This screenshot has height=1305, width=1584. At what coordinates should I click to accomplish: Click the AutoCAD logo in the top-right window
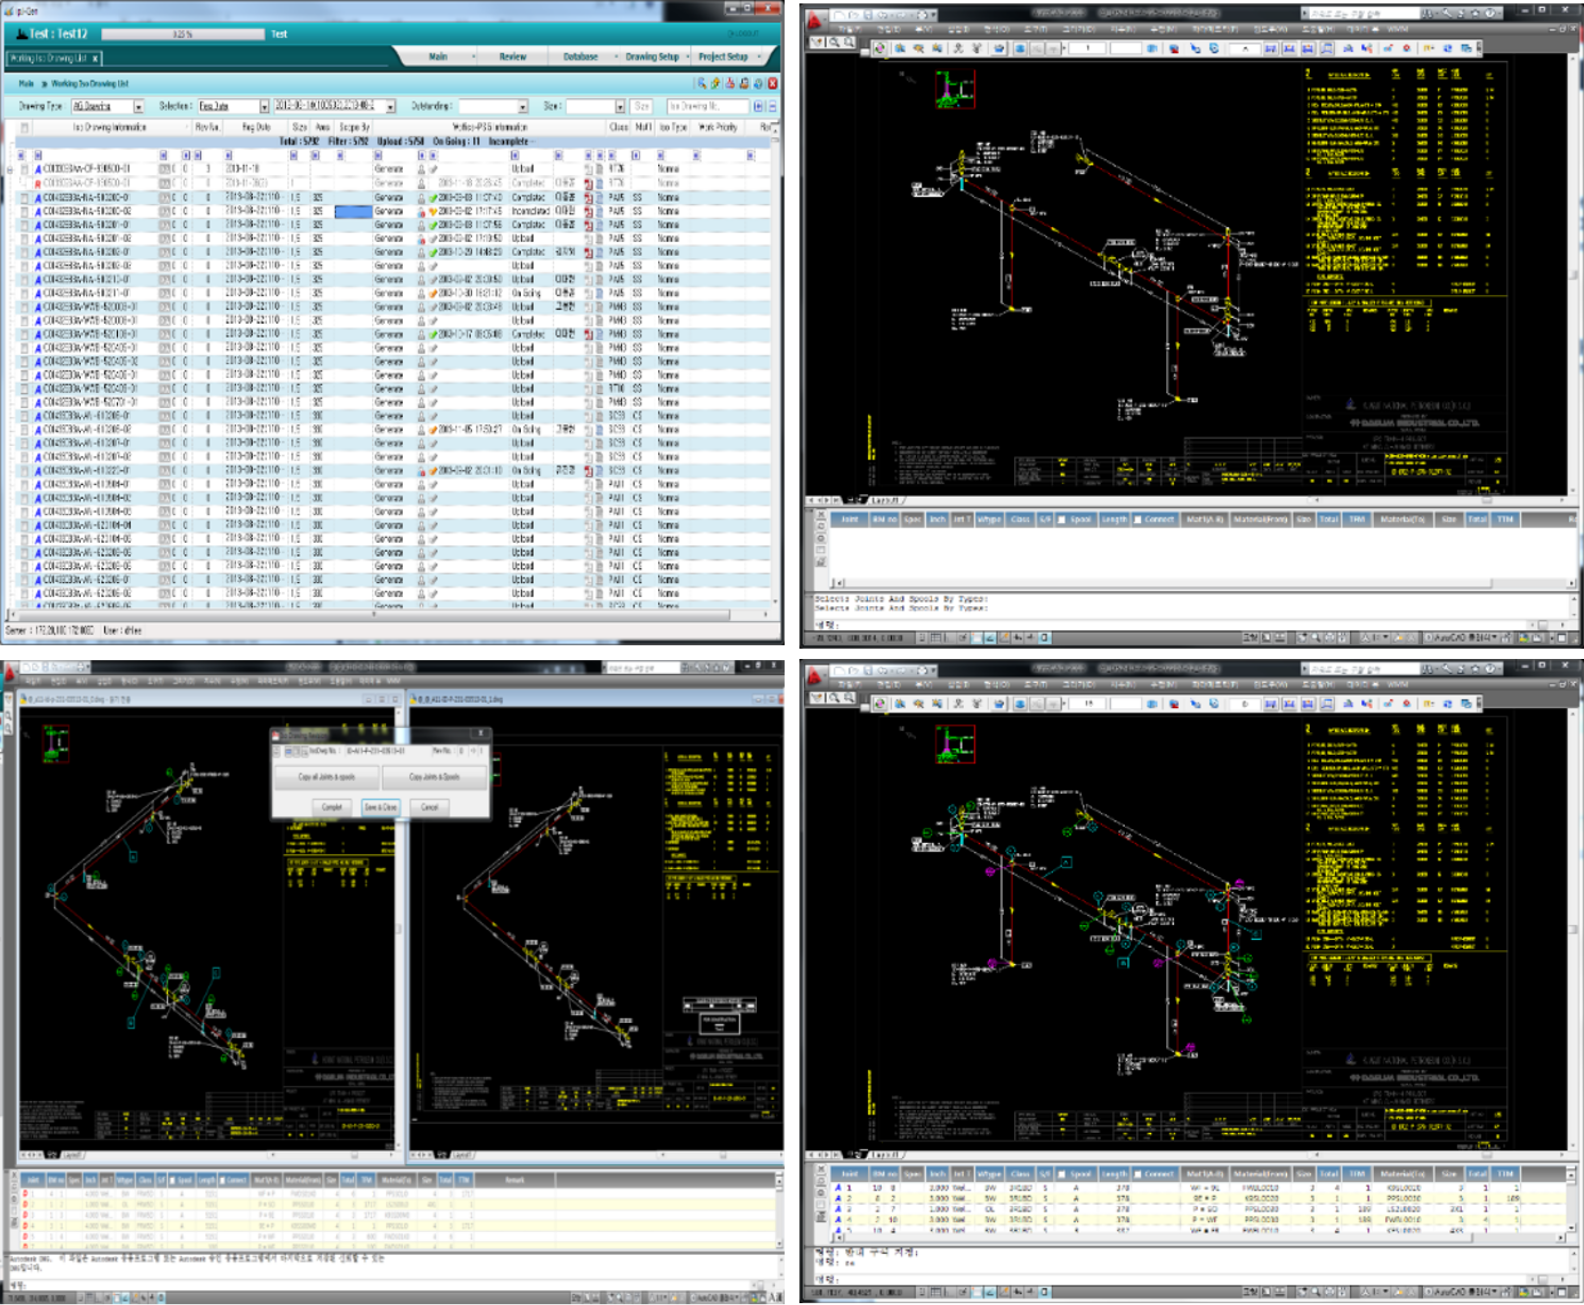coord(815,19)
